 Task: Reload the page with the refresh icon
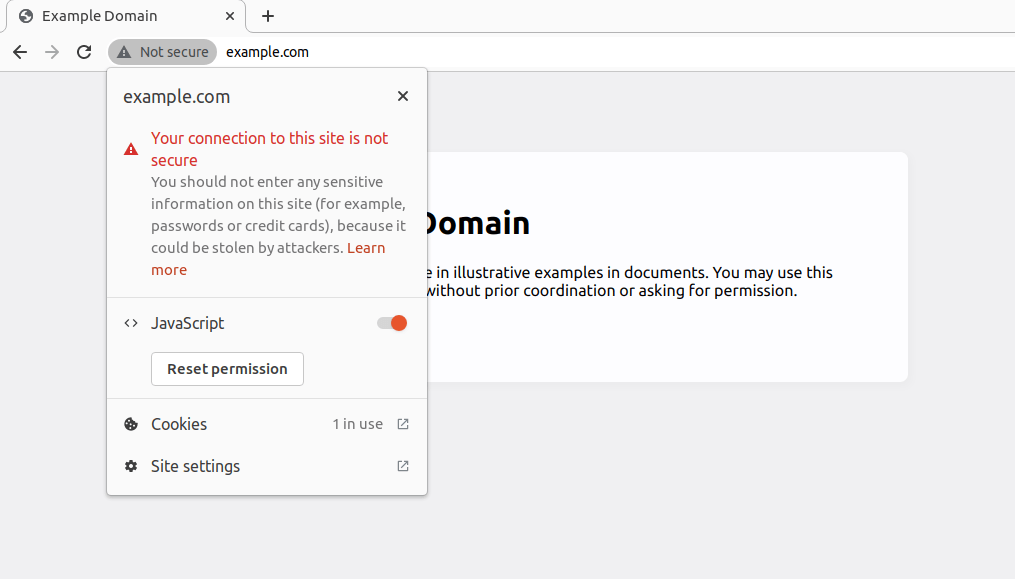(x=84, y=52)
